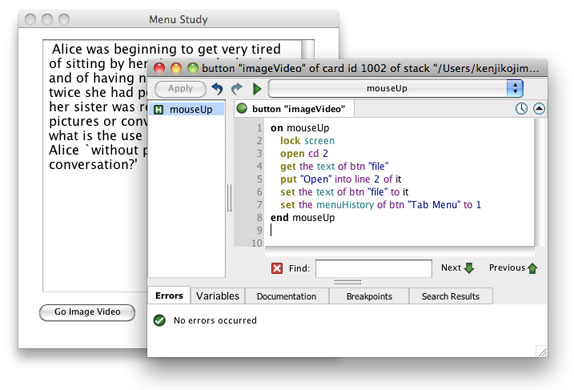Click the green circle icon on script tab
Screen dimensions: 574x390
[x=242, y=108]
